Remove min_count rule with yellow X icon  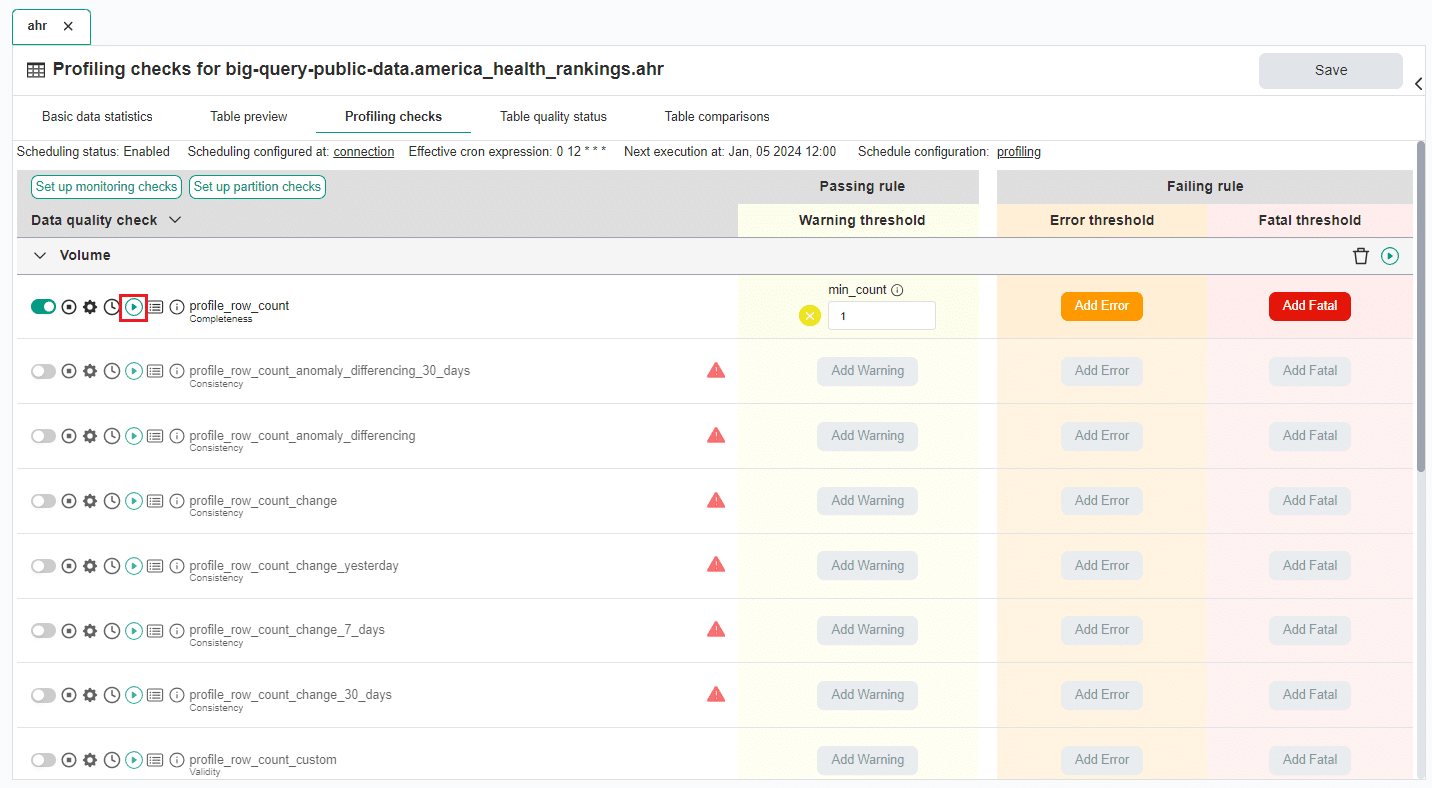pyautogui.click(x=810, y=315)
